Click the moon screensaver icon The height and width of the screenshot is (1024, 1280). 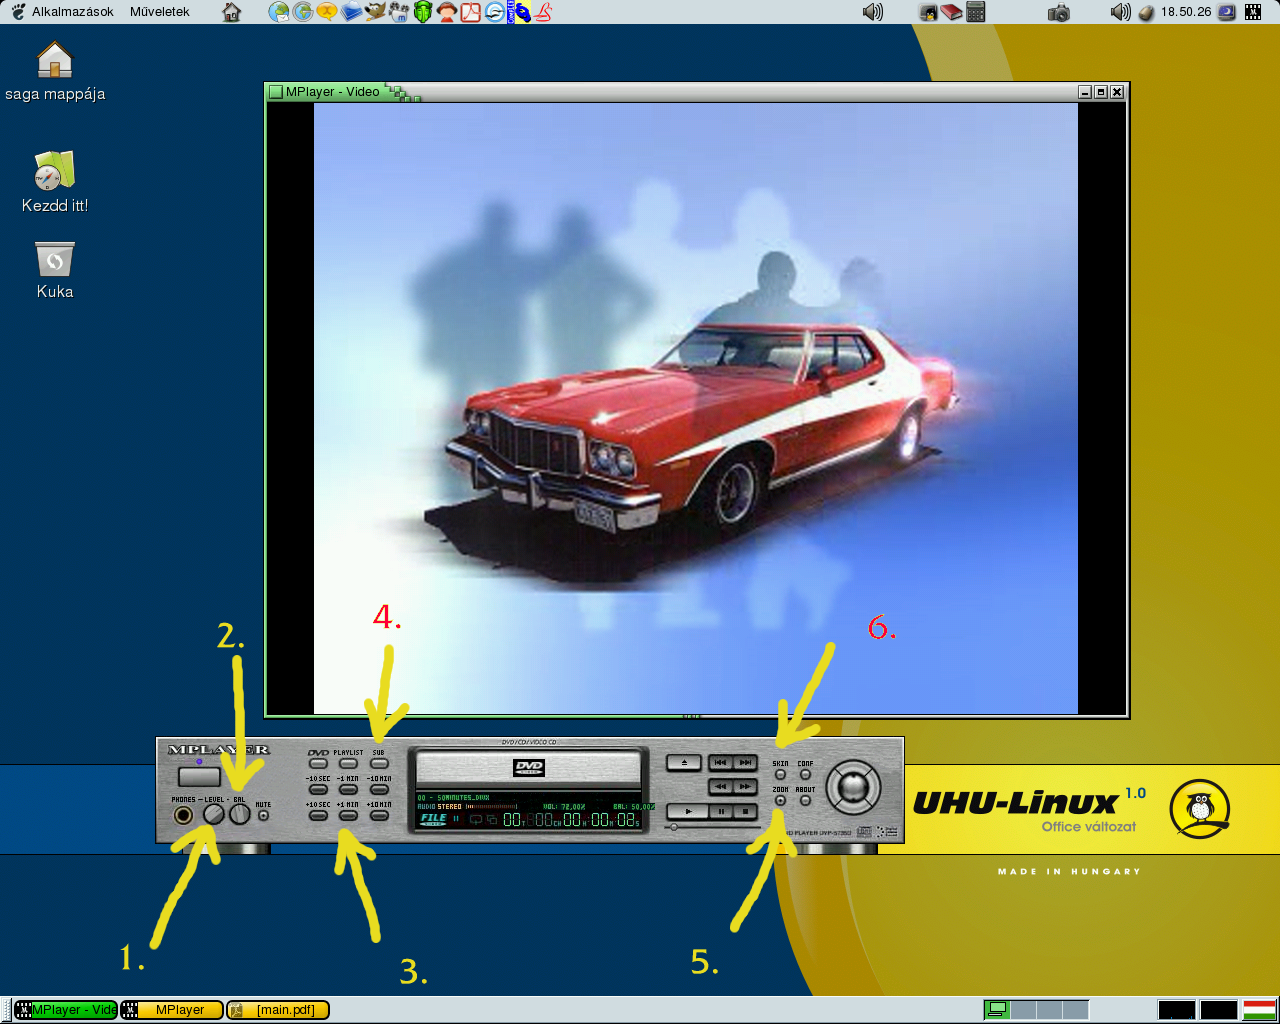1226,12
